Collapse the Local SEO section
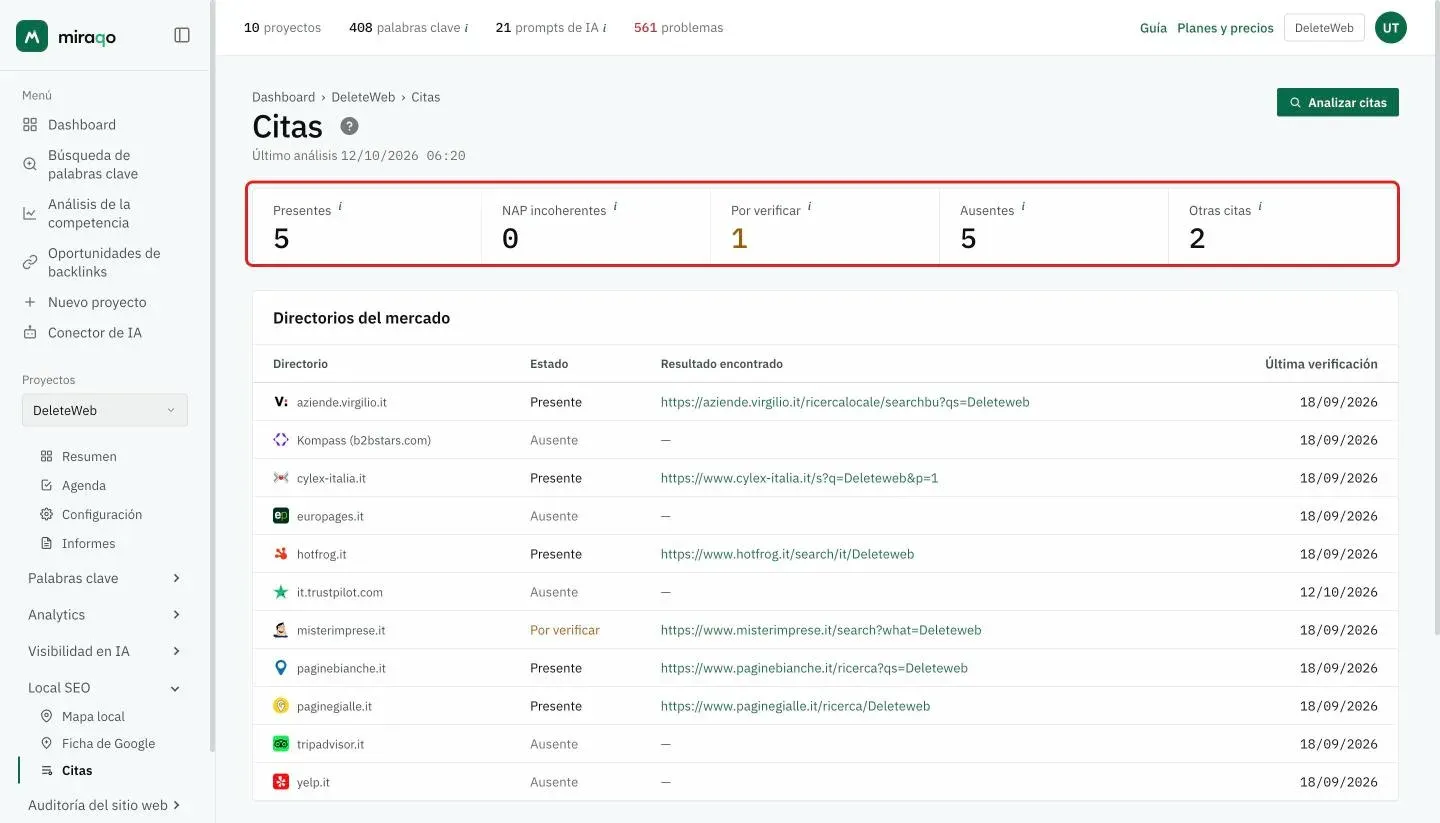1440x823 pixels. click(105, 688)
